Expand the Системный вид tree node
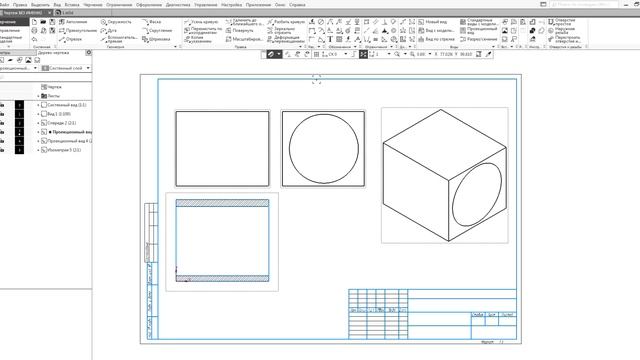The width and height of the screenshot is (640, 360). click(x=39, y=105)
